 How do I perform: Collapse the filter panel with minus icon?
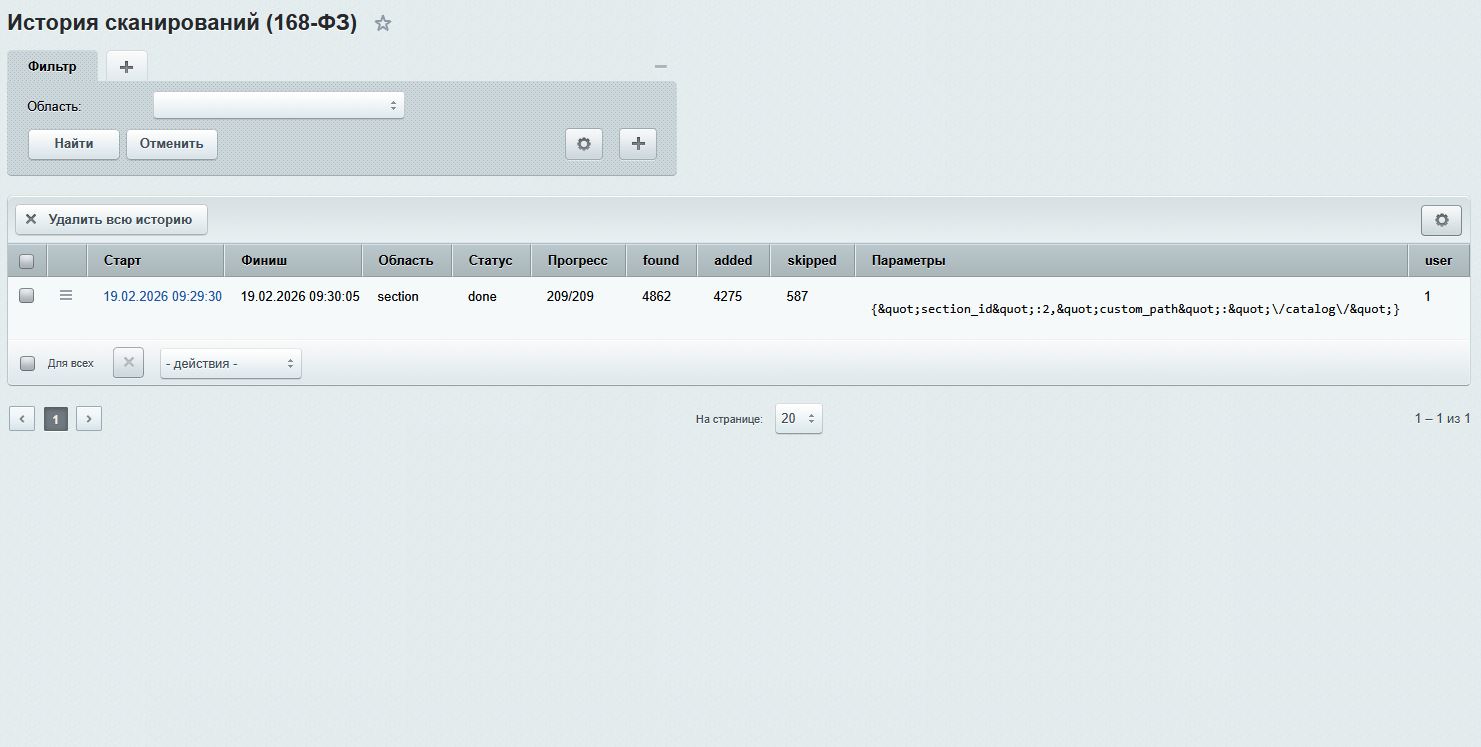[660, 67]
